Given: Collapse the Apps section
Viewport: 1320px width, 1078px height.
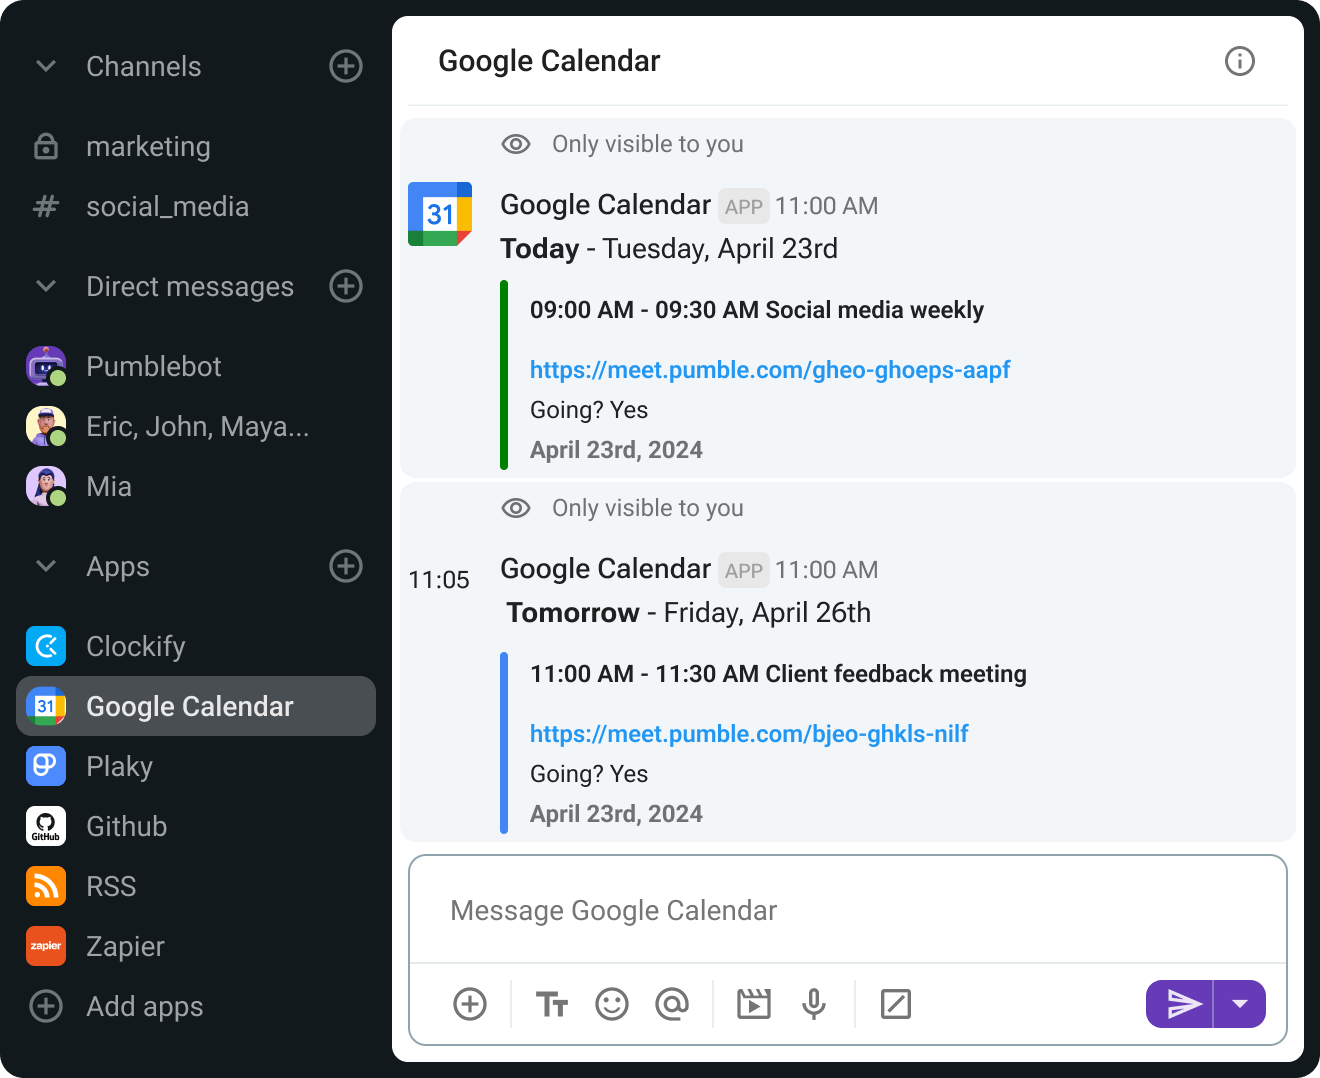Looking at the screenshot, I should coord(46,566).
